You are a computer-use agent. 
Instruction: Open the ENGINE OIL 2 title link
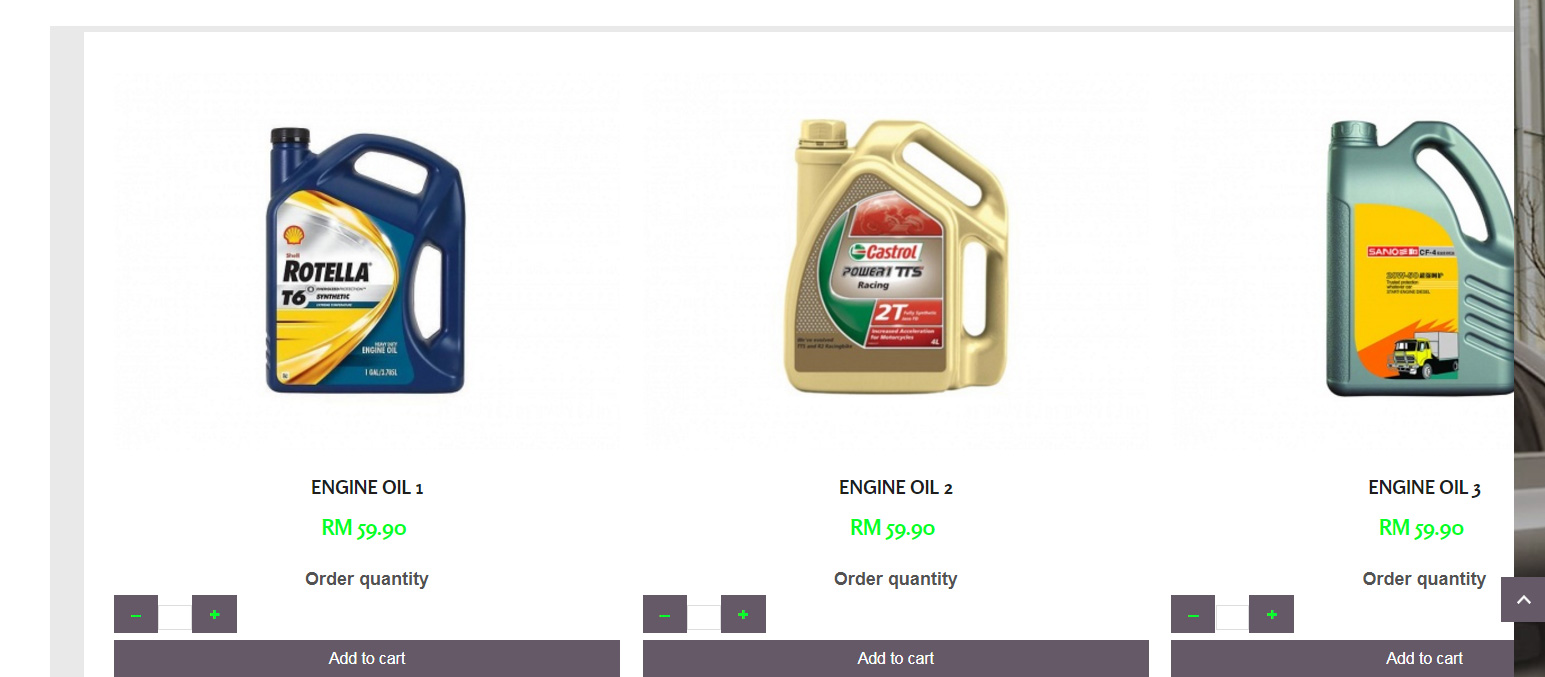pyautogui.click(x=896, y=488)
